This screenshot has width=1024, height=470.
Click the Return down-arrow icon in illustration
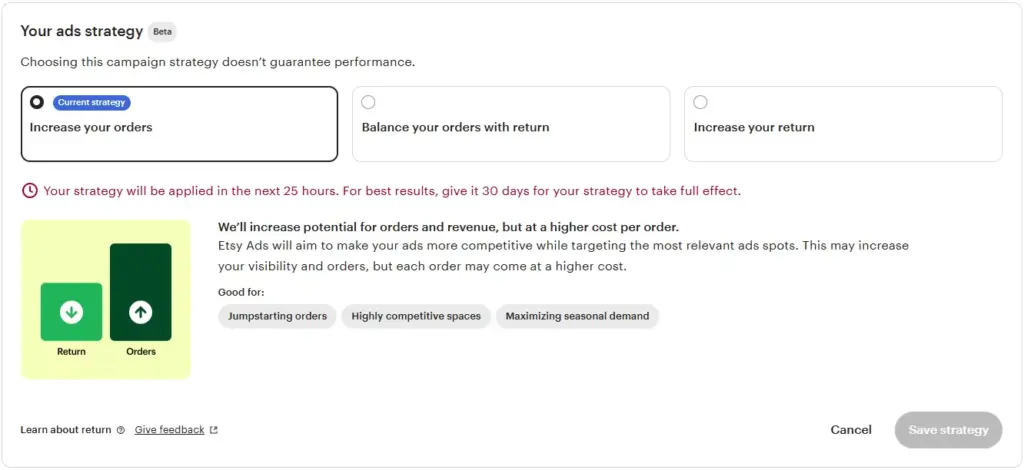tap(71, 312)
